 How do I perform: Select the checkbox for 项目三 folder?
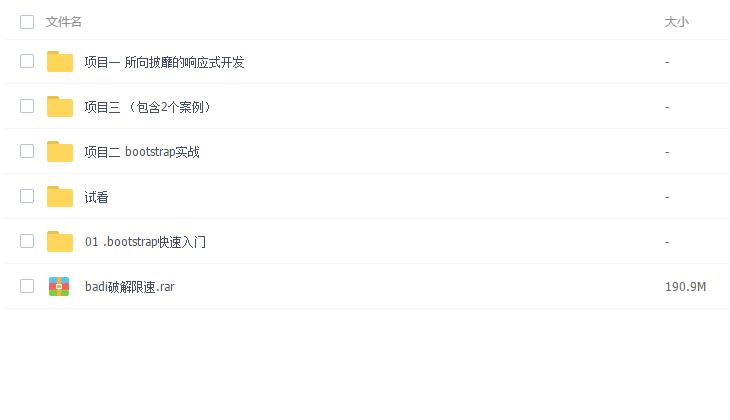(27, 107)
